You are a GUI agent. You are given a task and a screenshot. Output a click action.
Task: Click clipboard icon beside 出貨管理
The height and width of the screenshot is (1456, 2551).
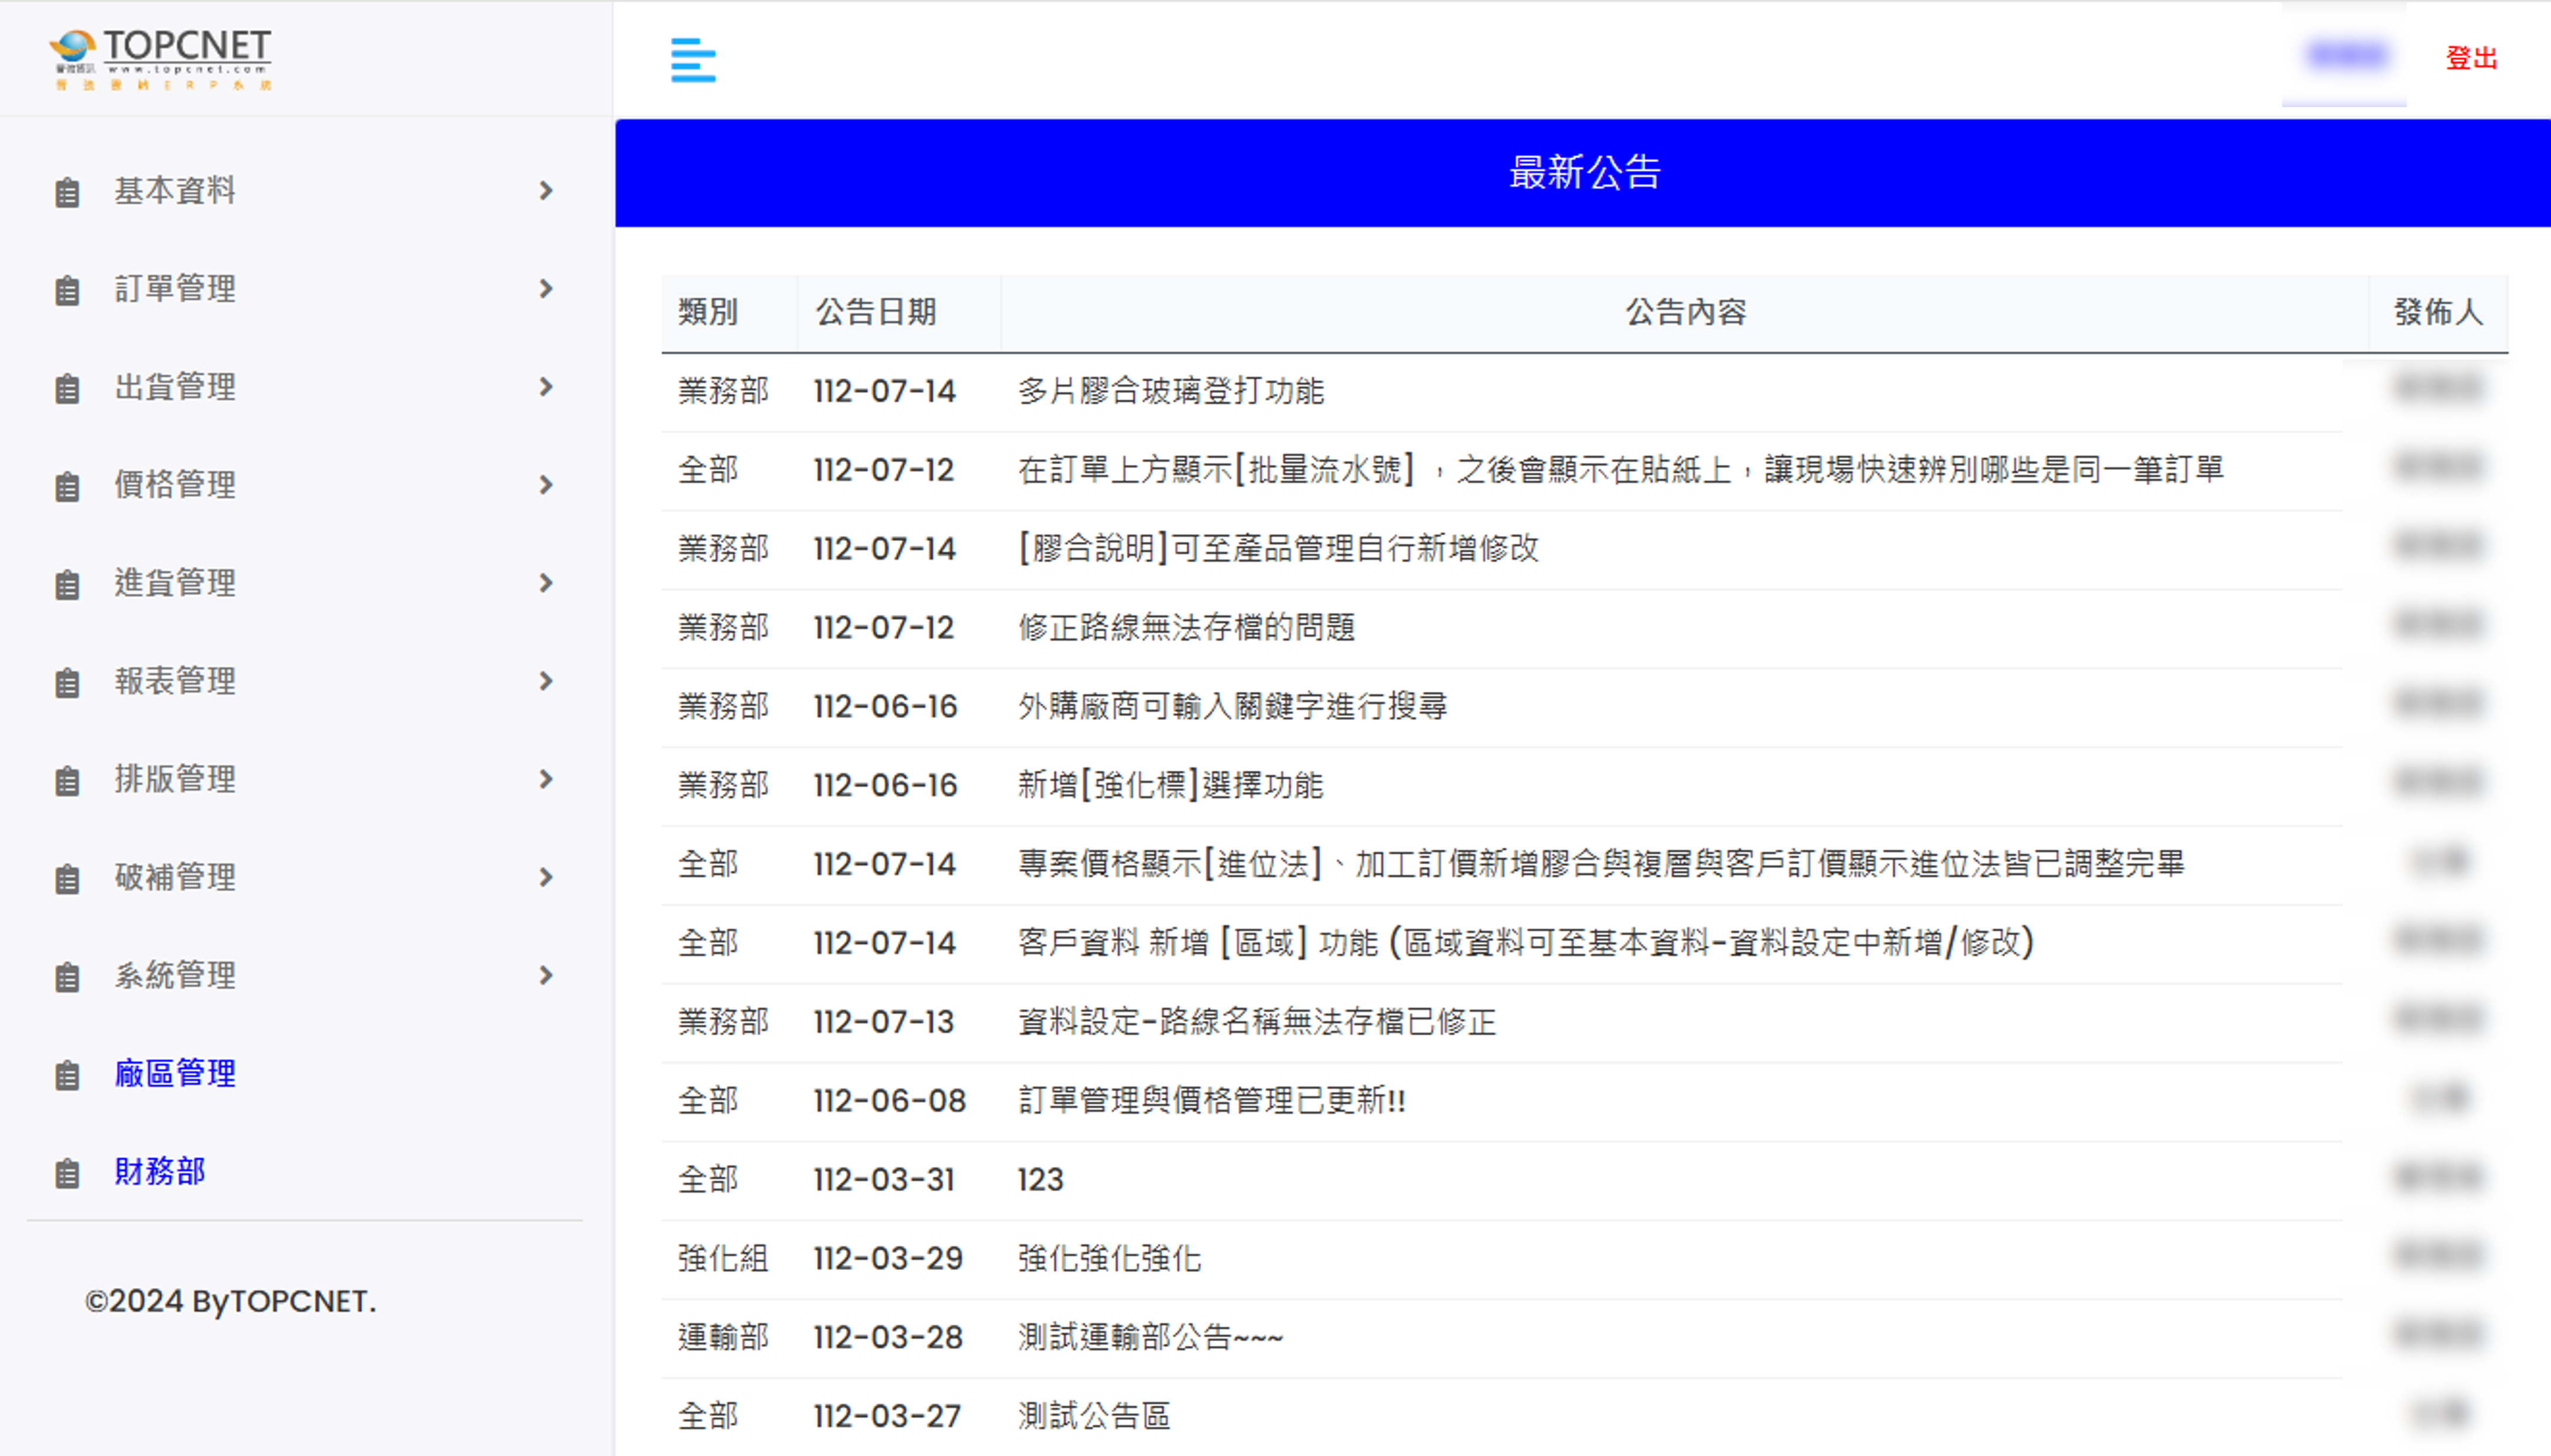(67, 388)
